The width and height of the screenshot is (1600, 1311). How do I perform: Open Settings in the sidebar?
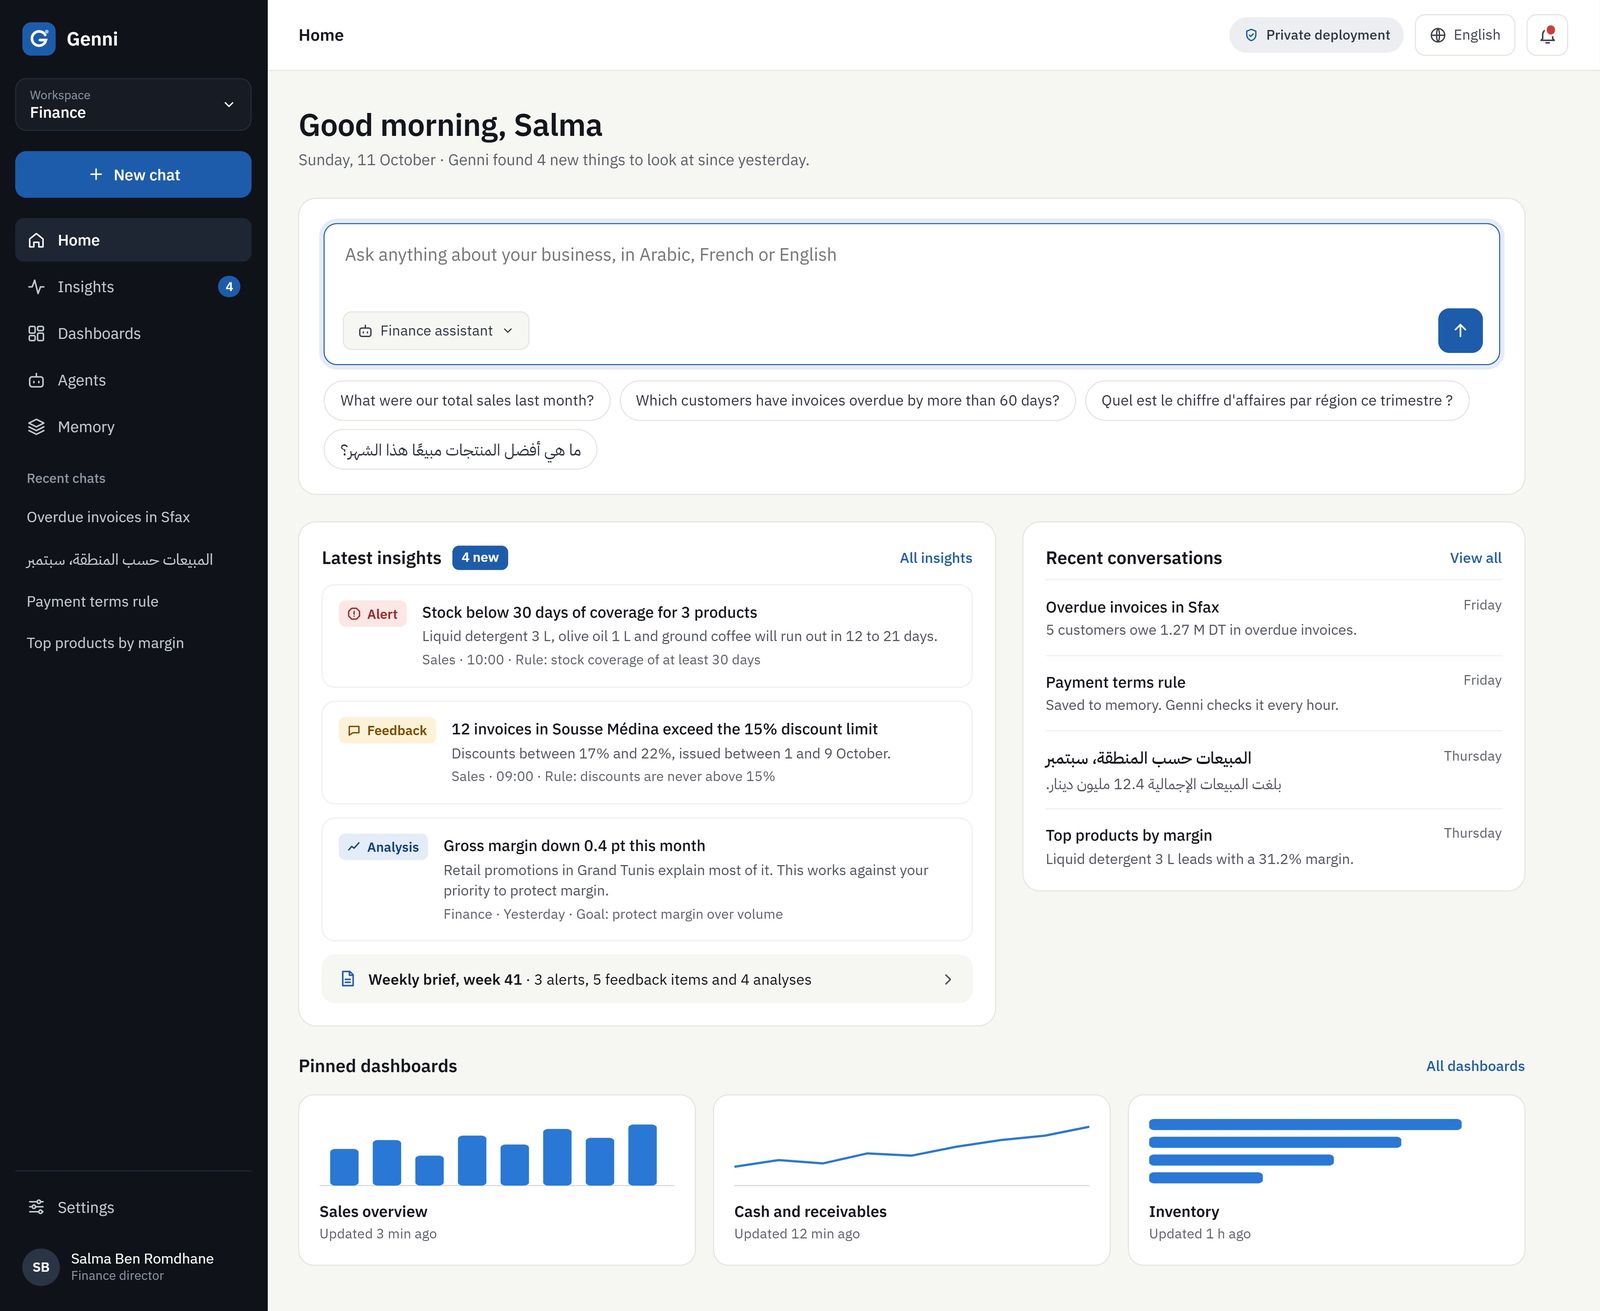pos(133,1207)
